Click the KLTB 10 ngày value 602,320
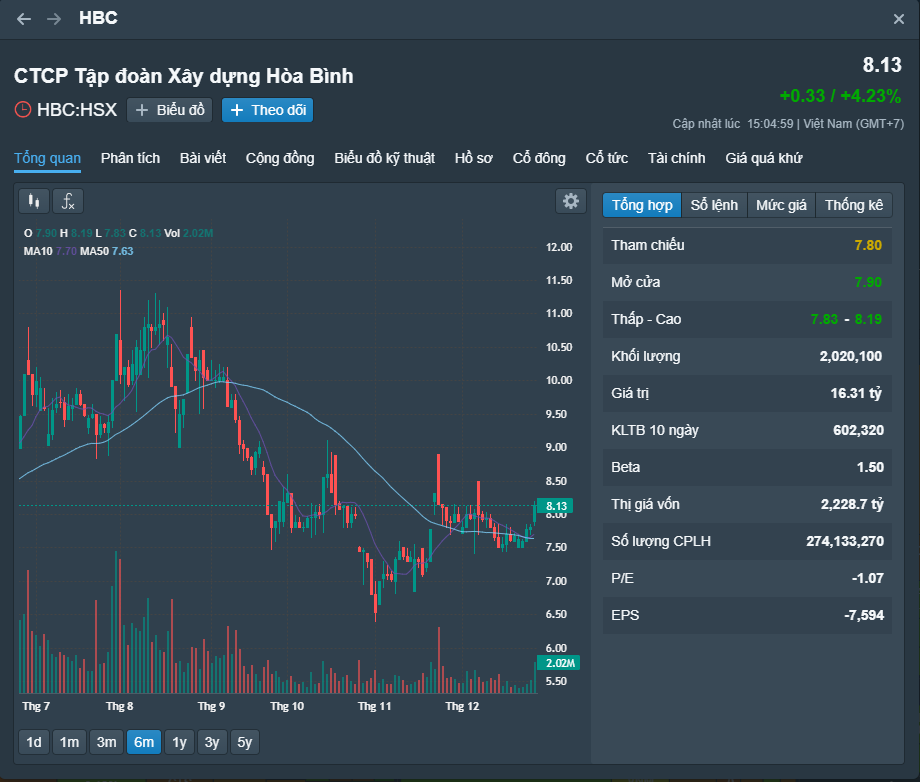This screenshot has width=920, height=782. click(858, 430)
